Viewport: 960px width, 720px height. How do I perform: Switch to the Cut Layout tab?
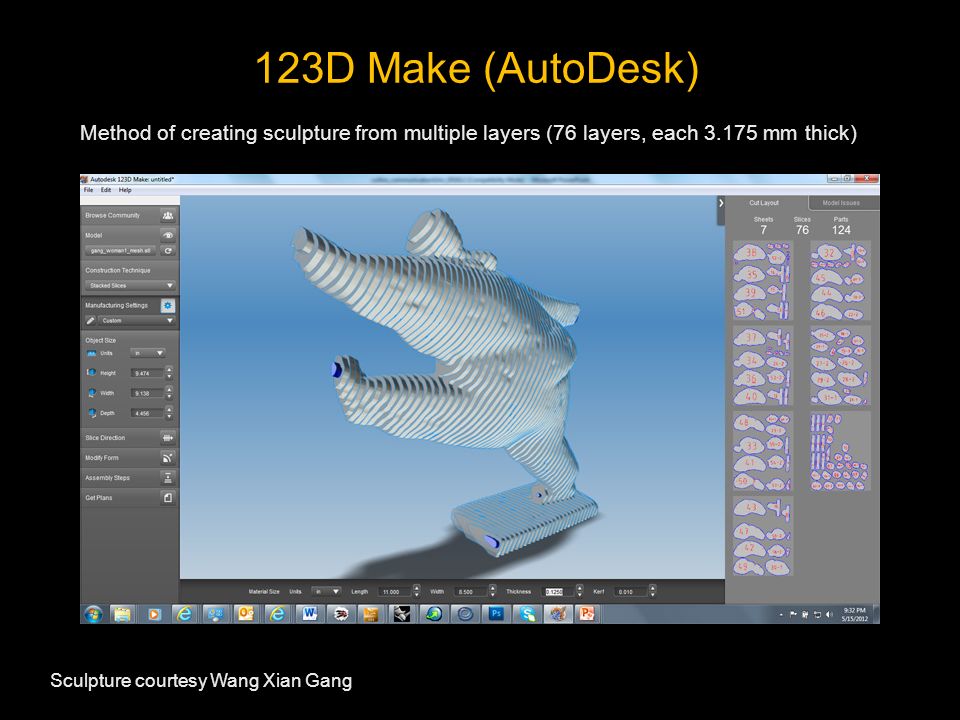[x=764, y=203]
